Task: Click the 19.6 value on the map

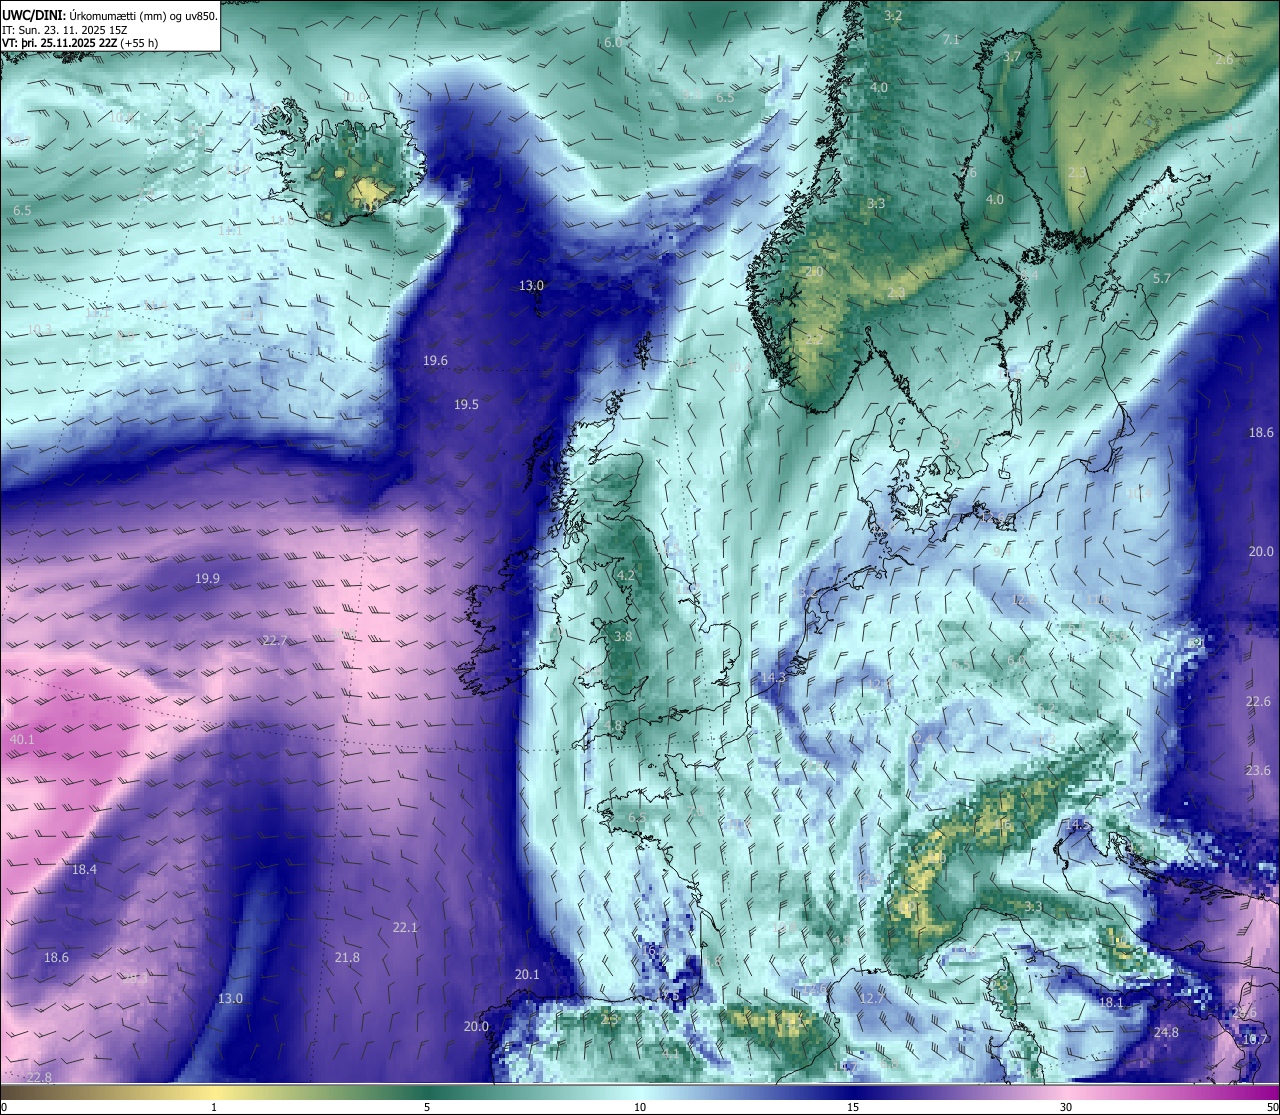Action: 435,361
